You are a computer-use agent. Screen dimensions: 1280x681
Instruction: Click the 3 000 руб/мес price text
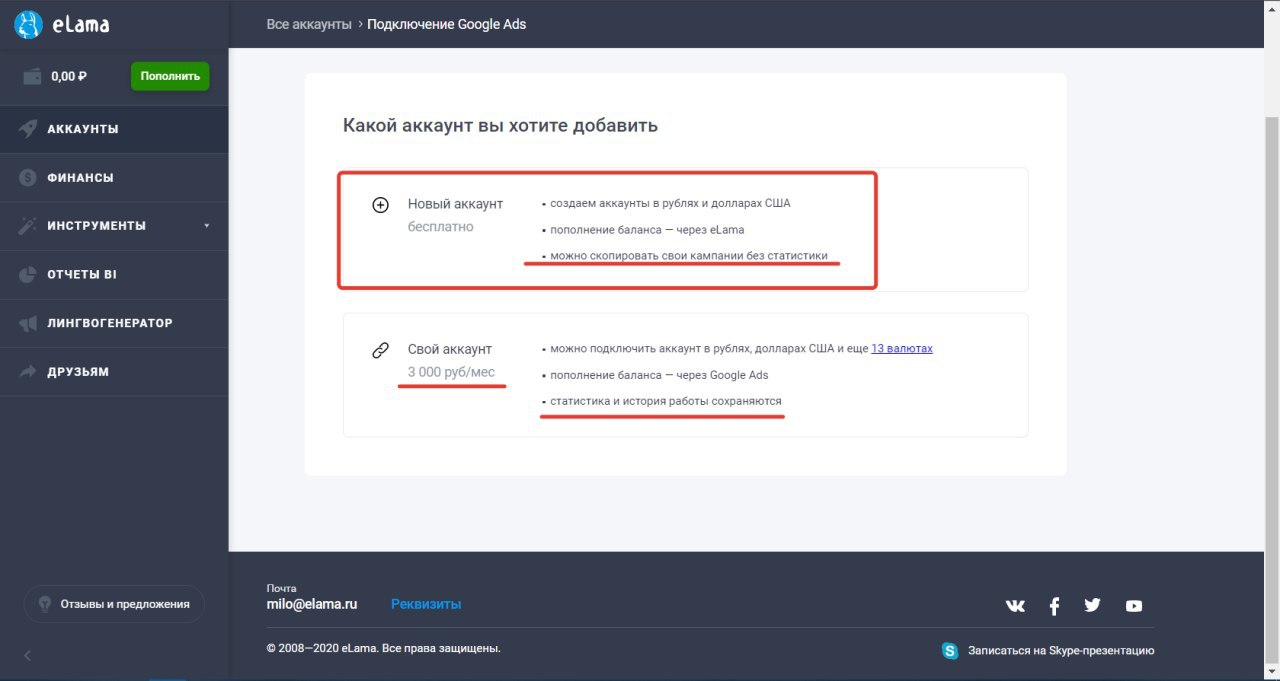pyautogui.click(x=451, y=373)
